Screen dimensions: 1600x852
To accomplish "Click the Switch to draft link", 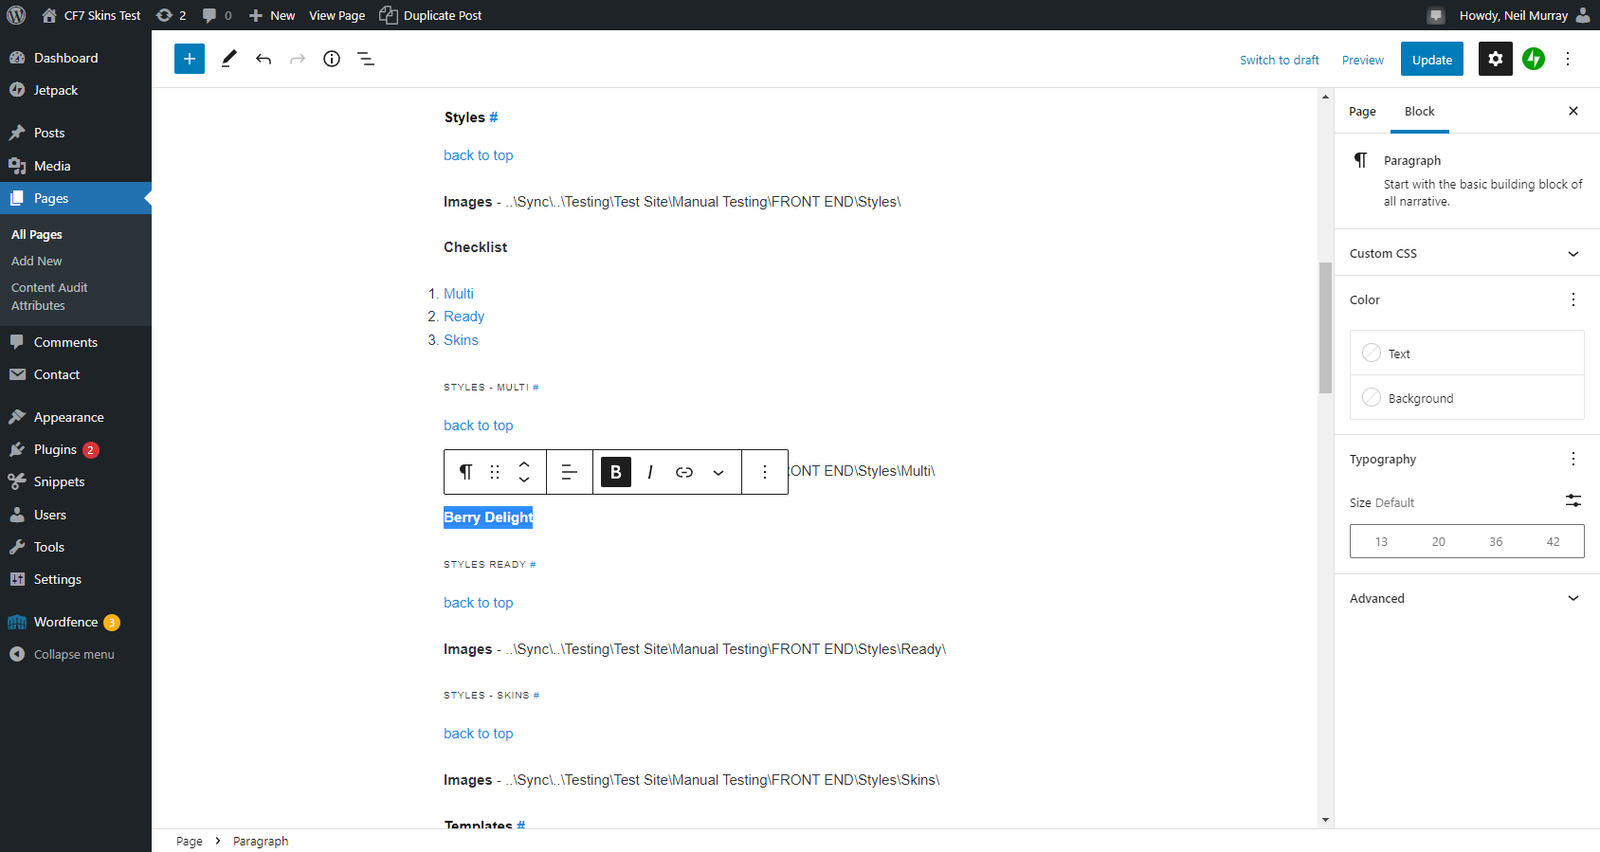I will (x=1279, y=60).
